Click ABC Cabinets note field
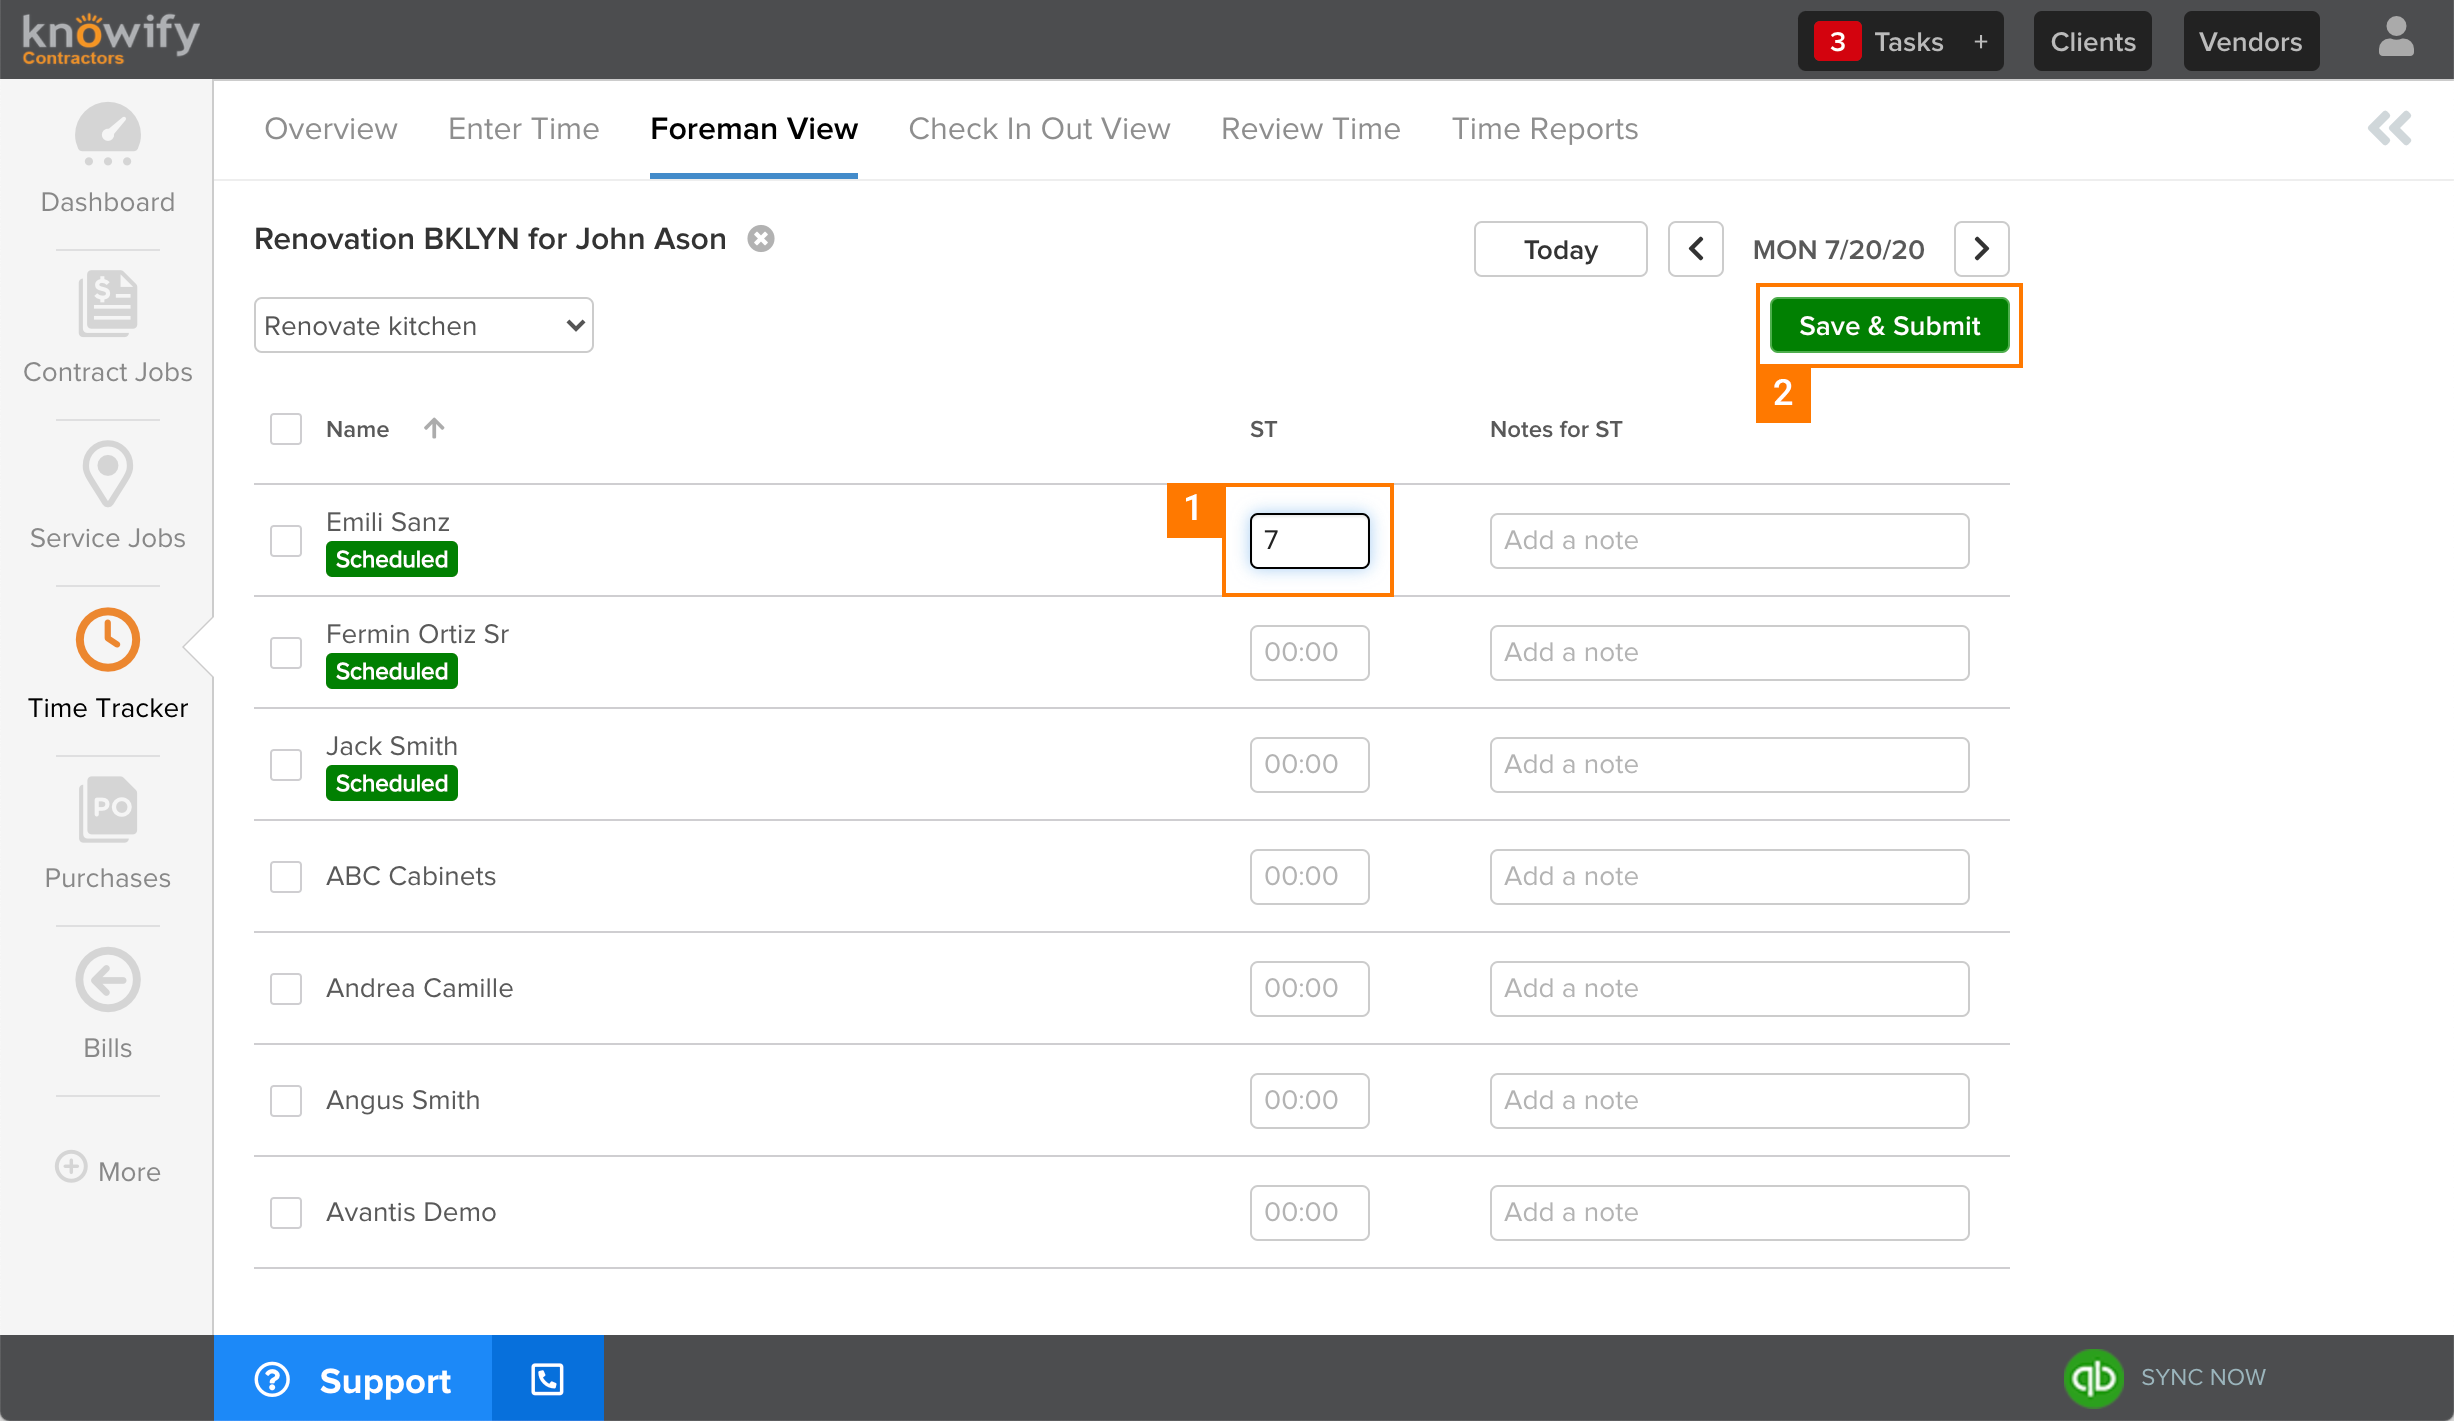The image size is (2454, 1421). (x=1730, y=877)
